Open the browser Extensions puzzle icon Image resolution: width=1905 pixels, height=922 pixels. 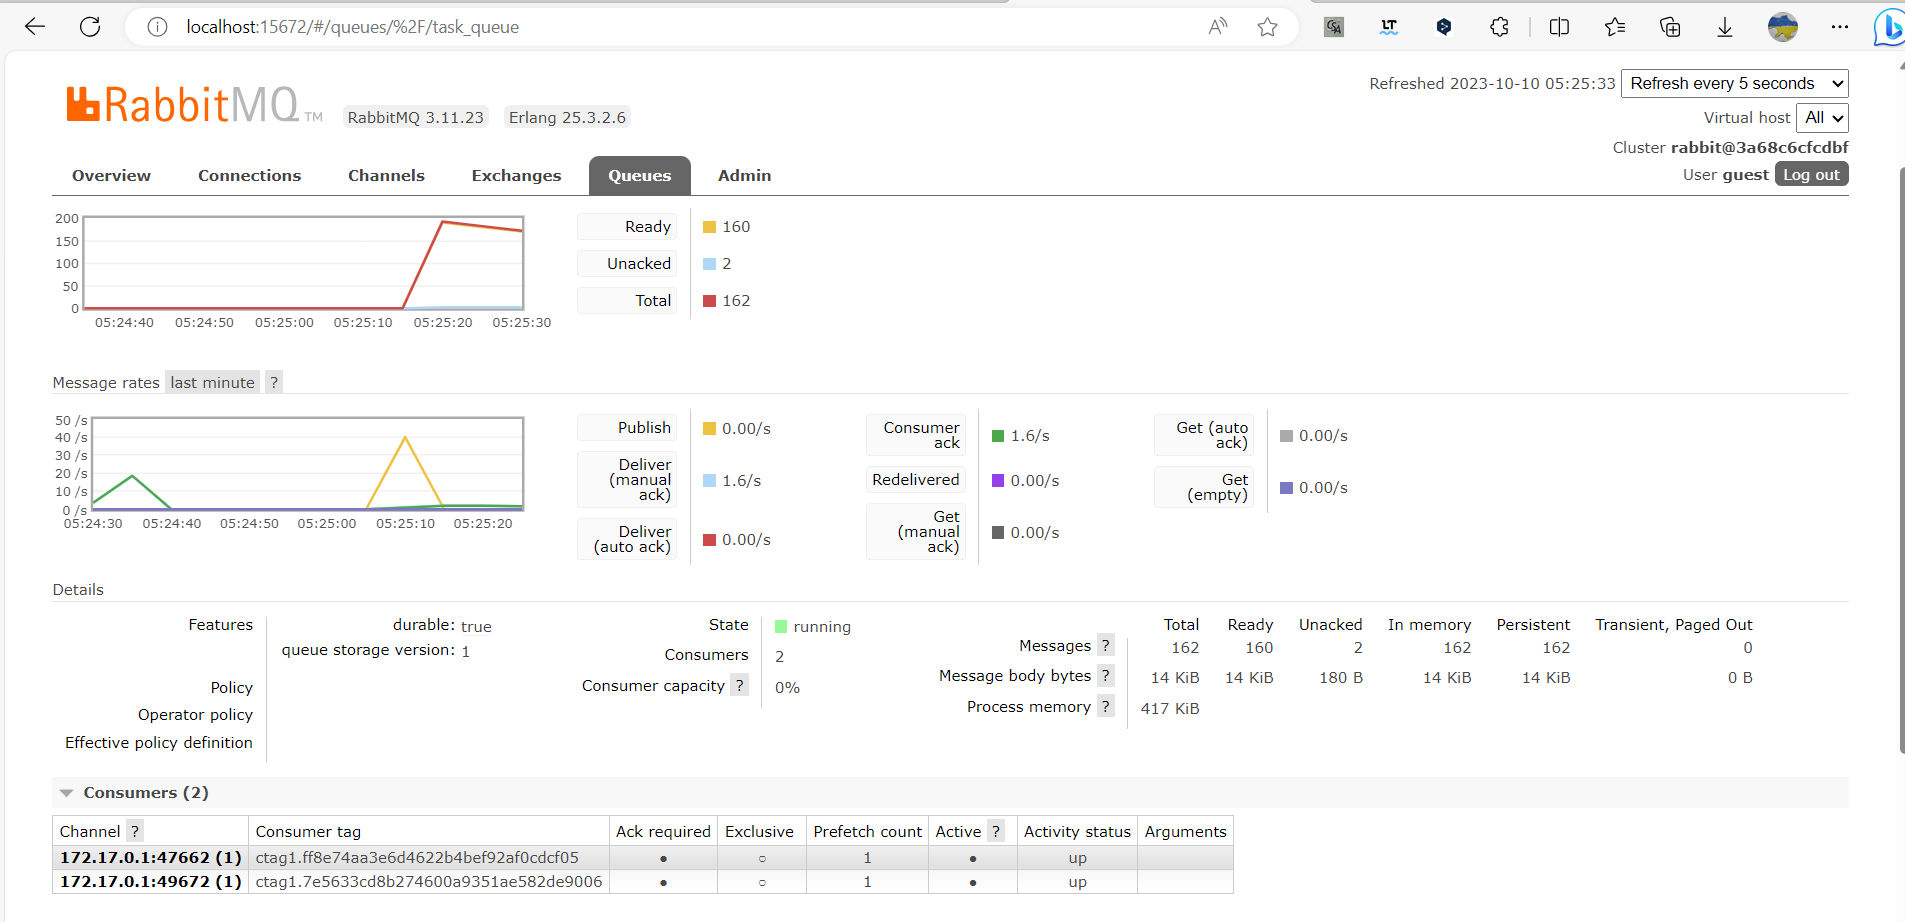(x=1499, y=27)
